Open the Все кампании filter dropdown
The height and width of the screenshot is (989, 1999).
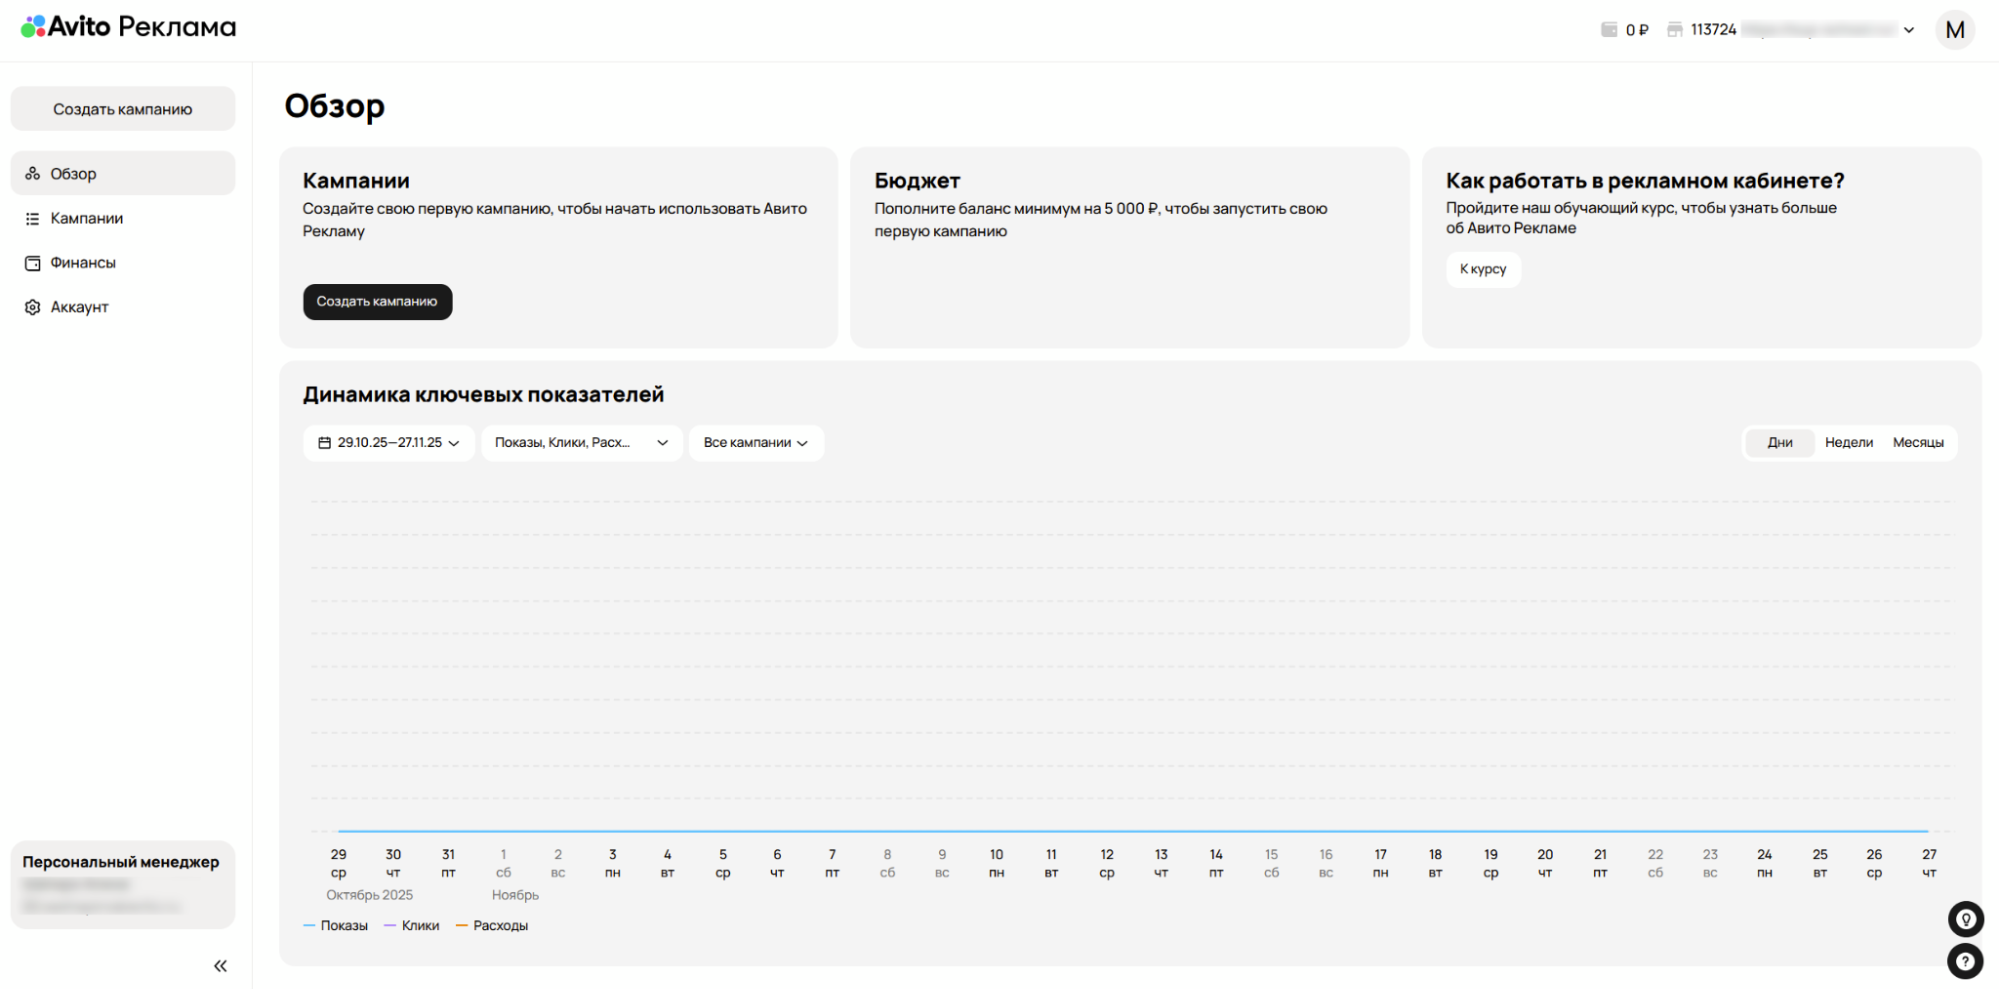click(x=756, y=443)
